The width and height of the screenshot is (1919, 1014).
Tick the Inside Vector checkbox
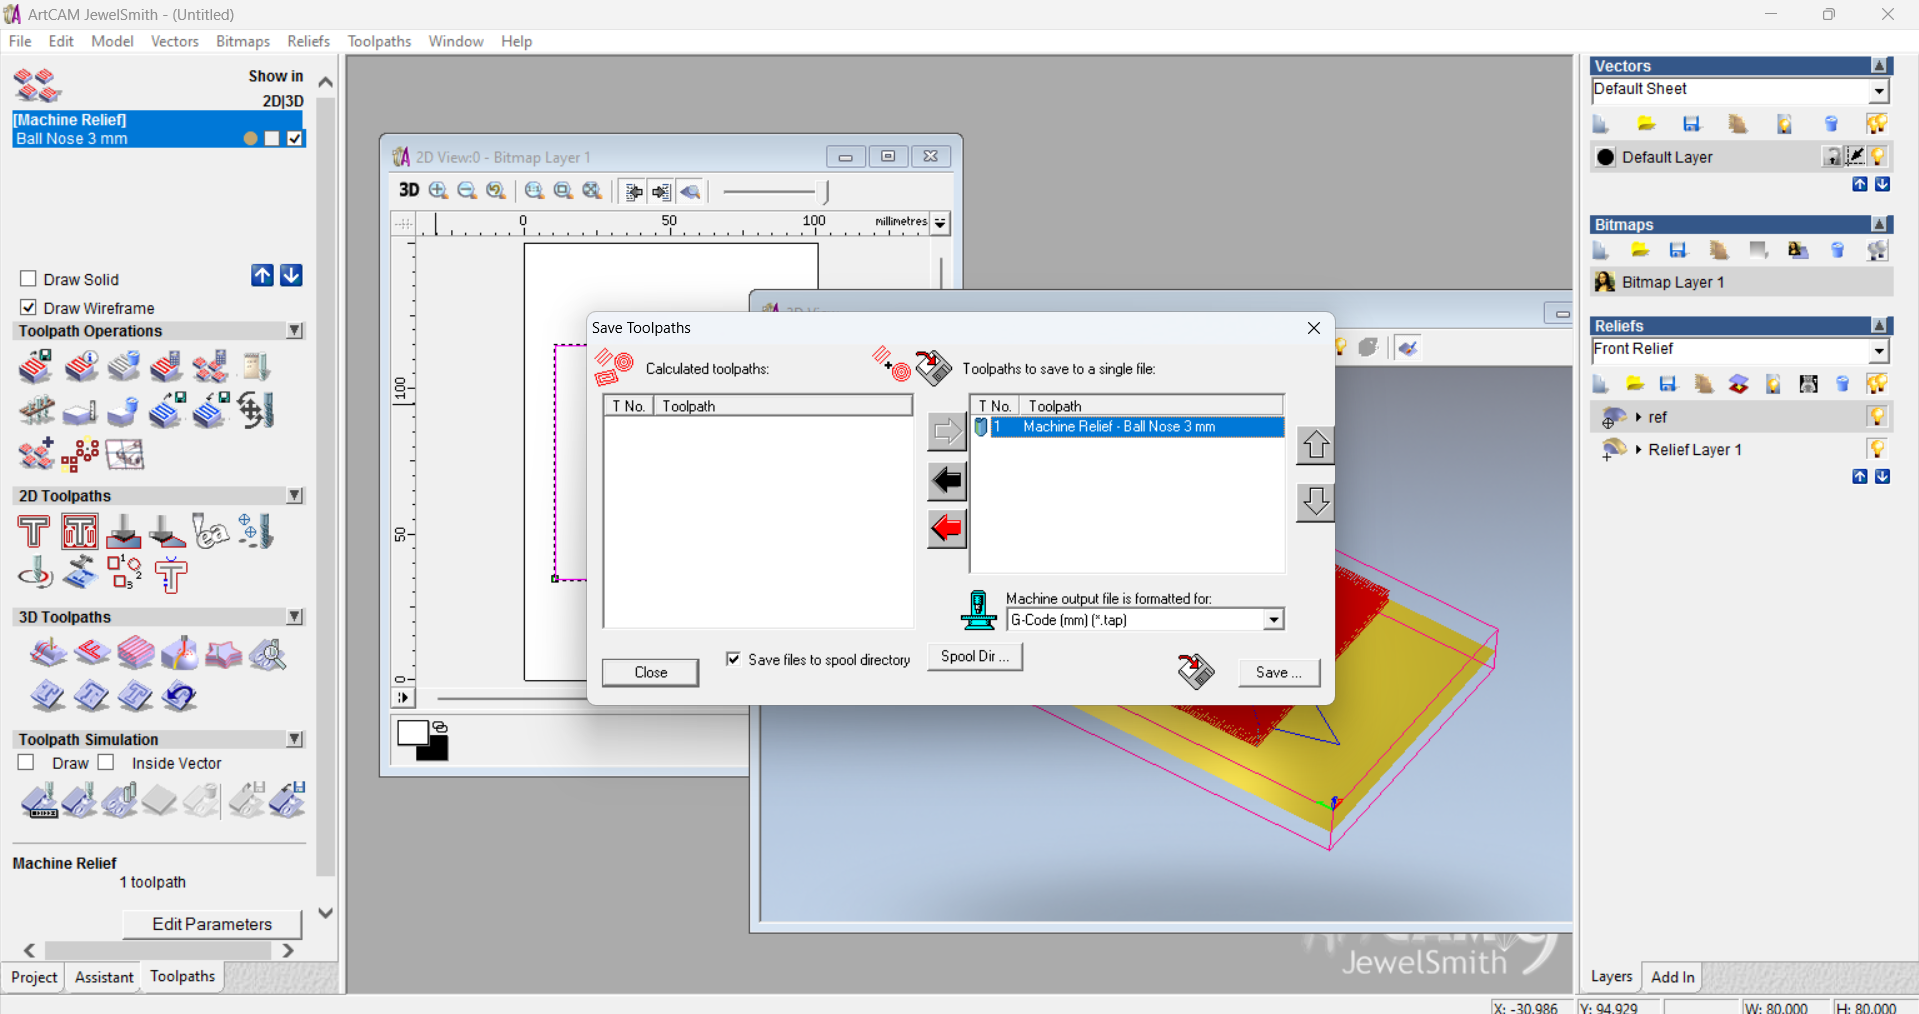pos(106,763)
